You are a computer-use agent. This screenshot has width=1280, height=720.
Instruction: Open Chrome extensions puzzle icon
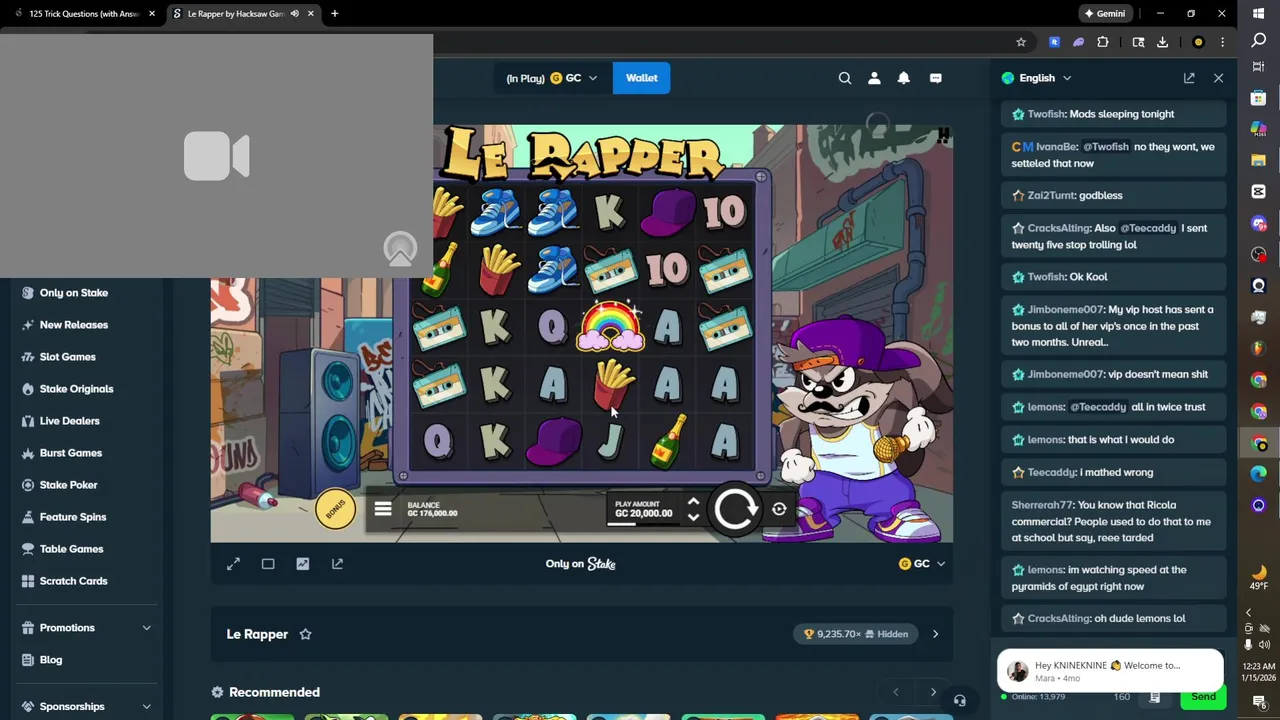click(1103, 42)
